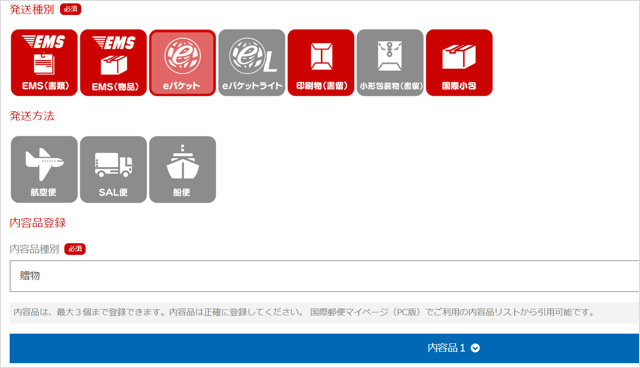Choose the eパケットライト shipment option

252,62
